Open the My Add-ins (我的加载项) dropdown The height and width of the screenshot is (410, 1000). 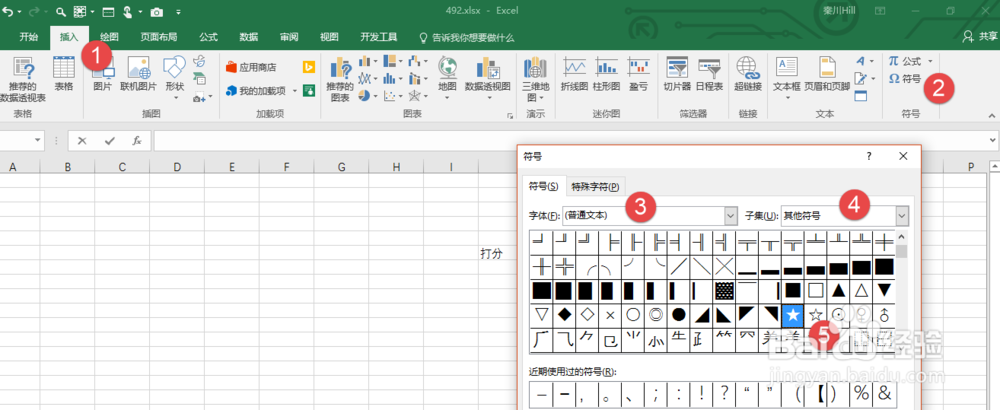[295, 91]
